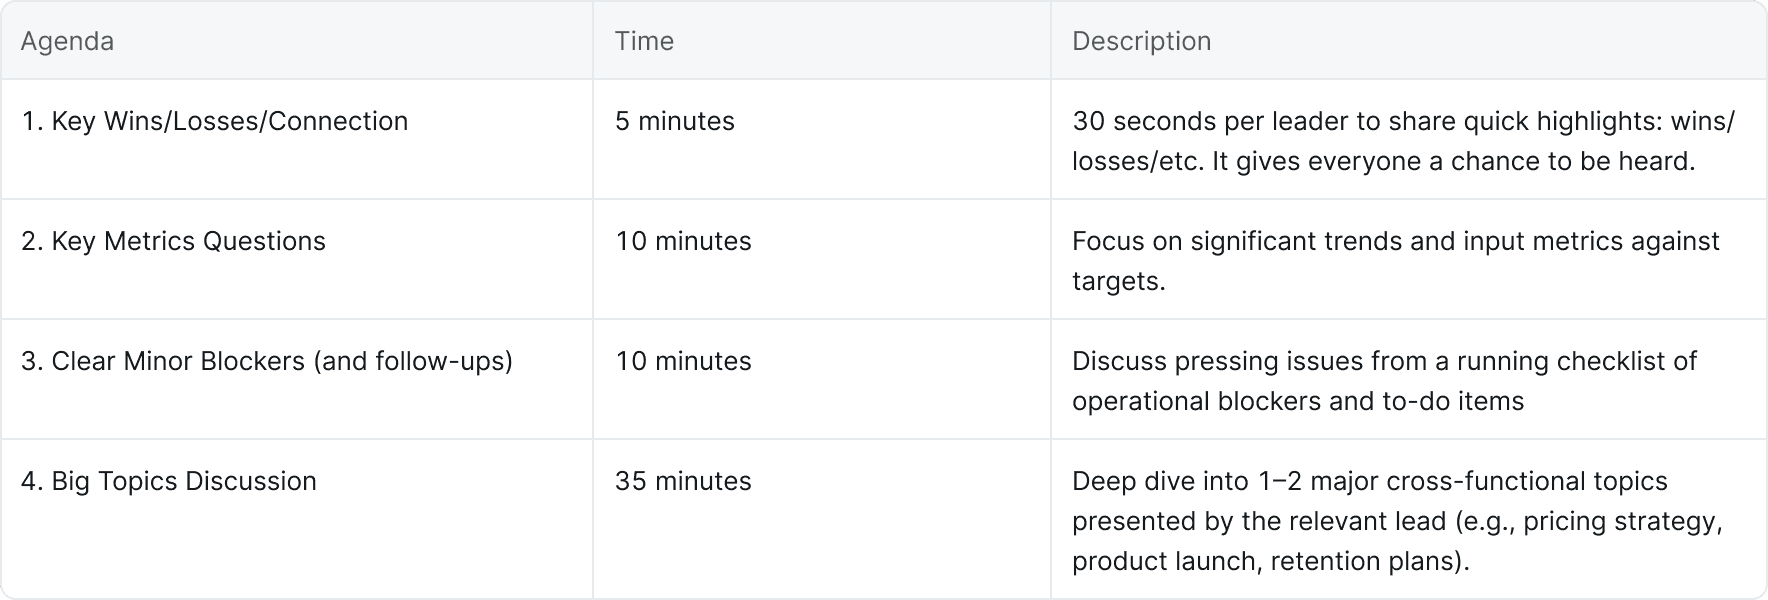Click the Description column header
Viewport: 1768px width, 600px height.
click(x=1141, y=41)
